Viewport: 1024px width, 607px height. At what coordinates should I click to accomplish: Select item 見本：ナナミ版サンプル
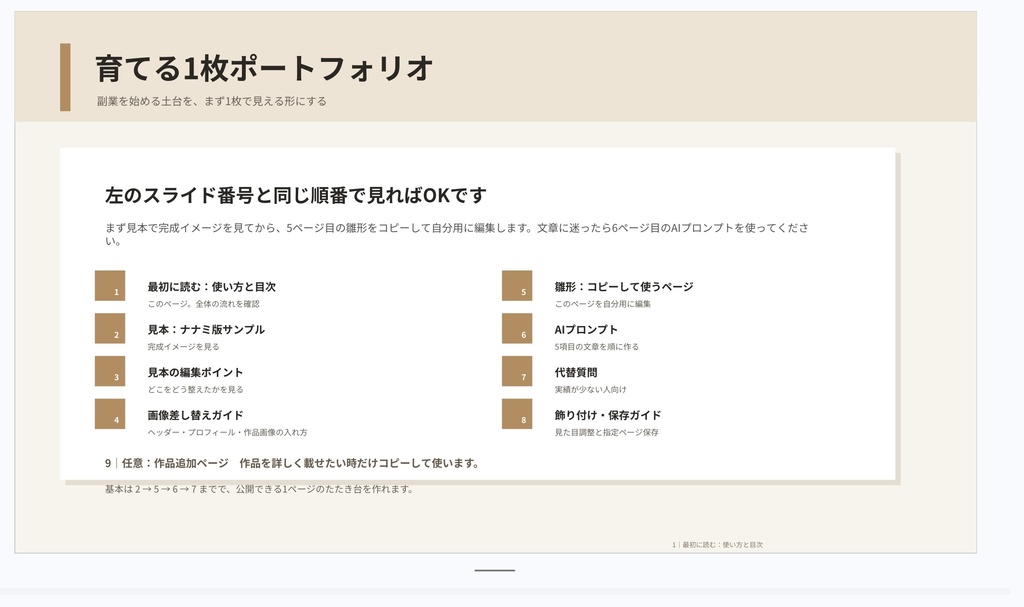point(206,330)
